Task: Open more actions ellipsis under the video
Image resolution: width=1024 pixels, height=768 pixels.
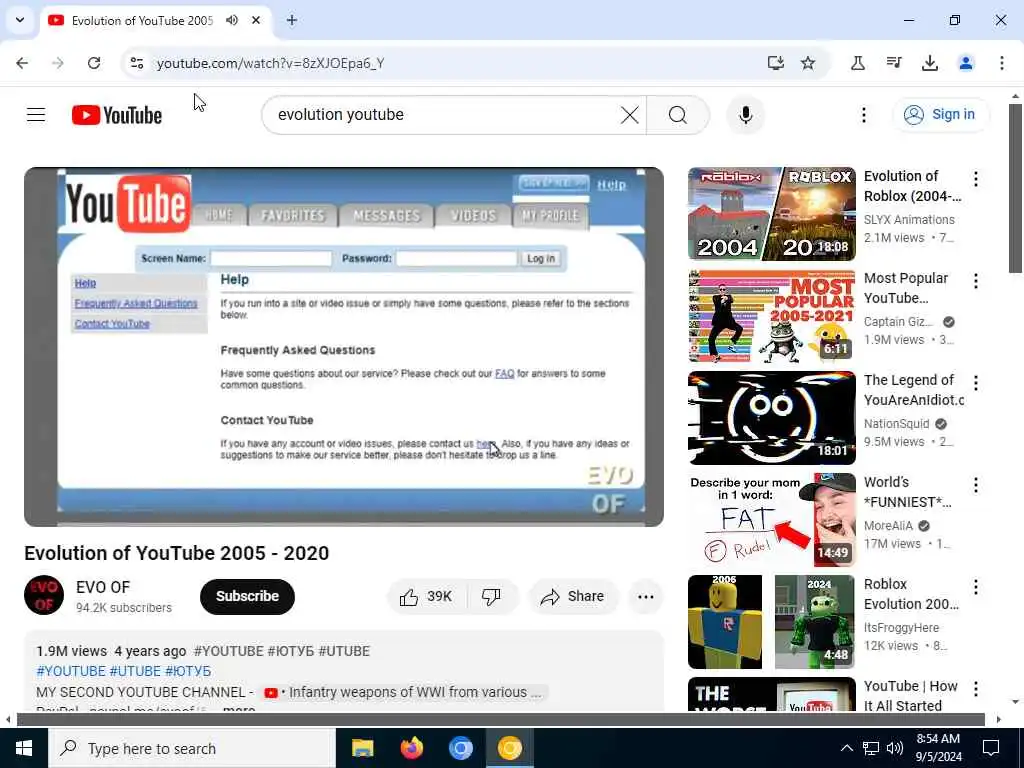Action: pos(645,596)
